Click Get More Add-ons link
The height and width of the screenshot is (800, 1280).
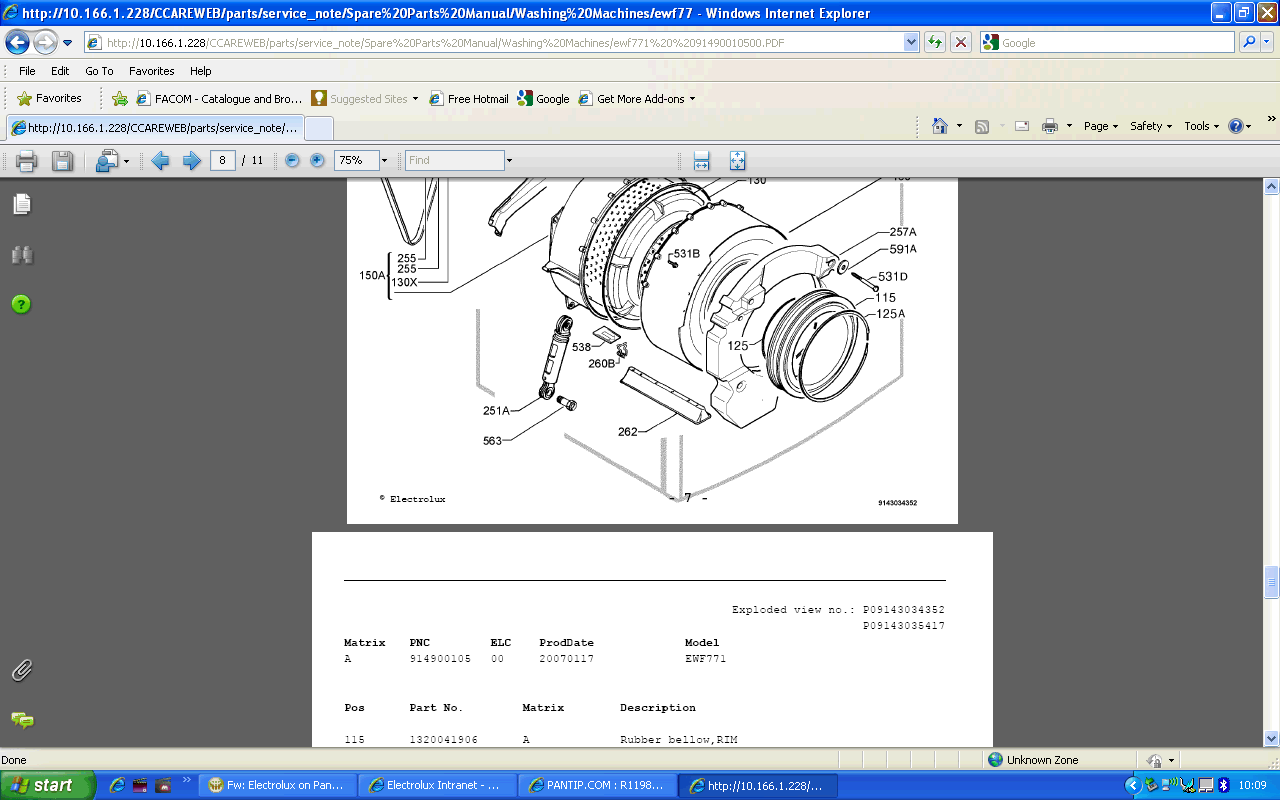pos(636,99)
